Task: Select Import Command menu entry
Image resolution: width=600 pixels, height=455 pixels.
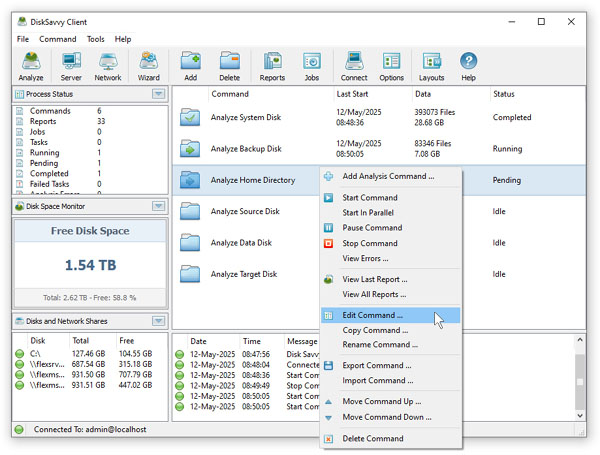Action: (x=390, y=381)
